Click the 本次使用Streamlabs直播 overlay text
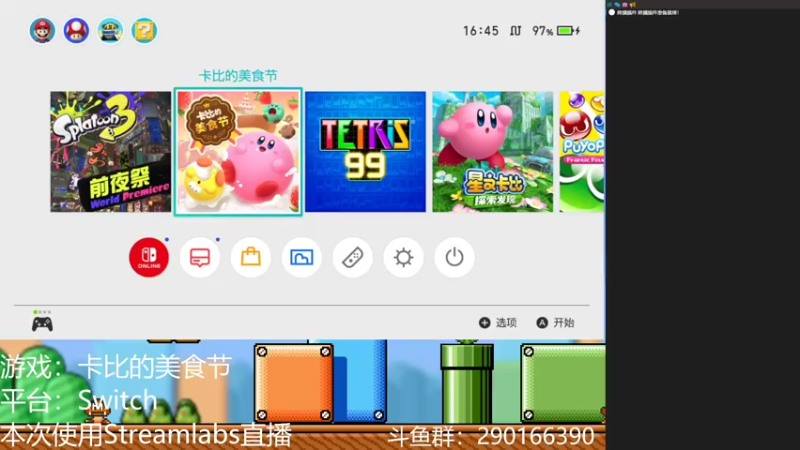This screenshot has height=450, width=800. click(146, 435)
